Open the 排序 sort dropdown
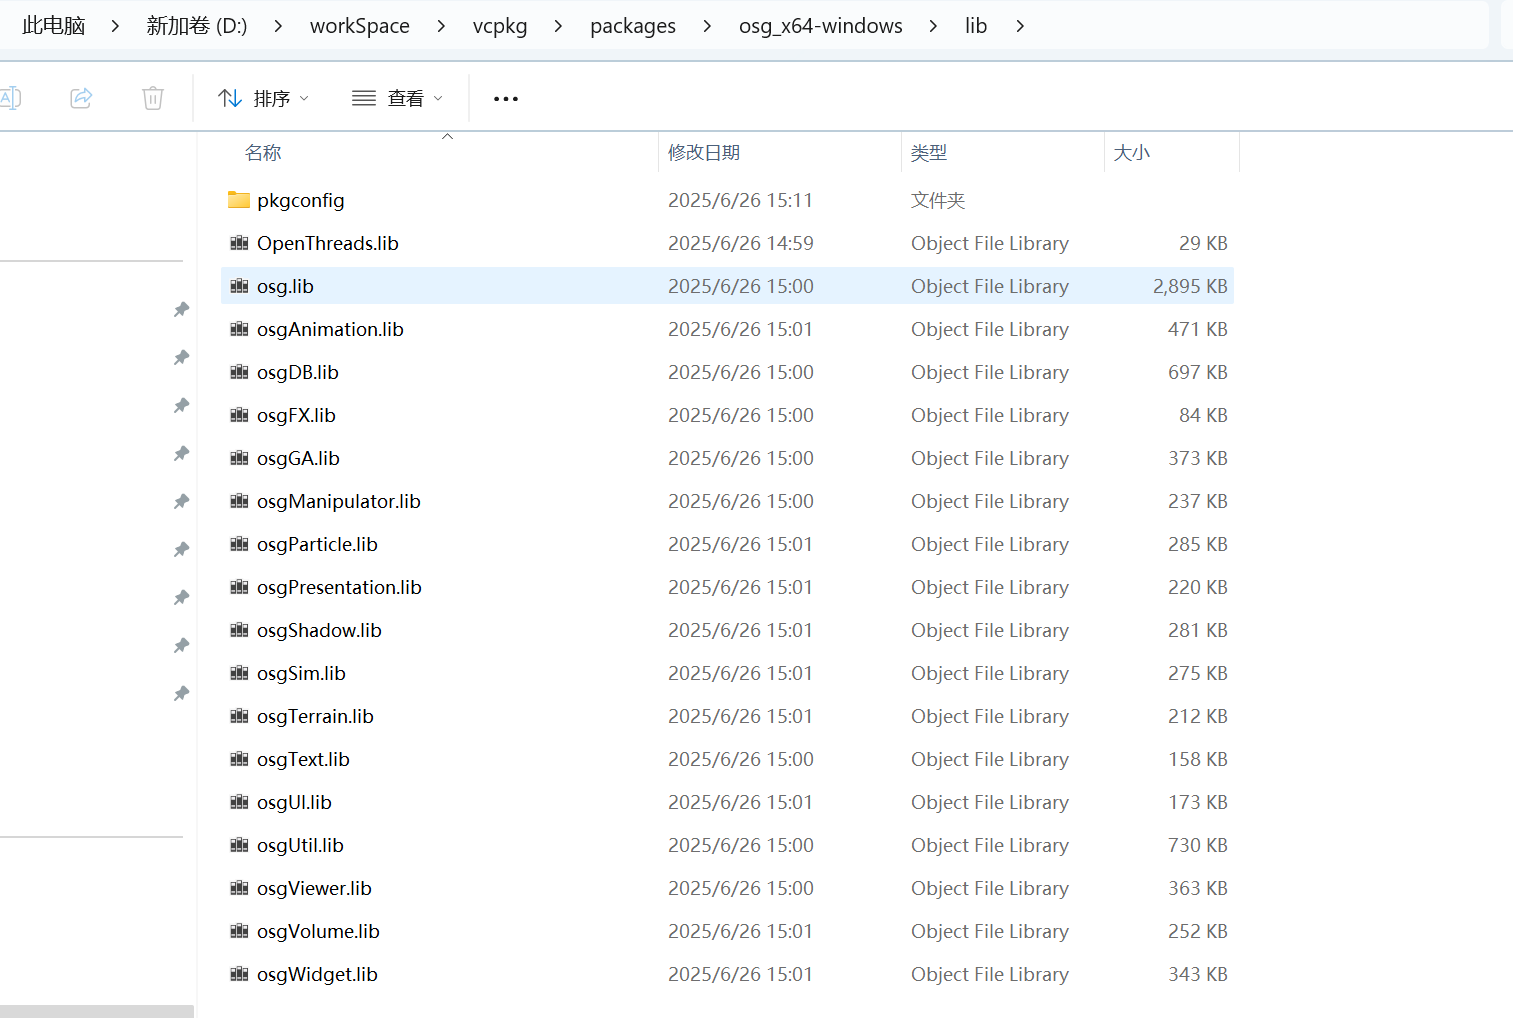The image size is (1513, 1018). [263, 98]
